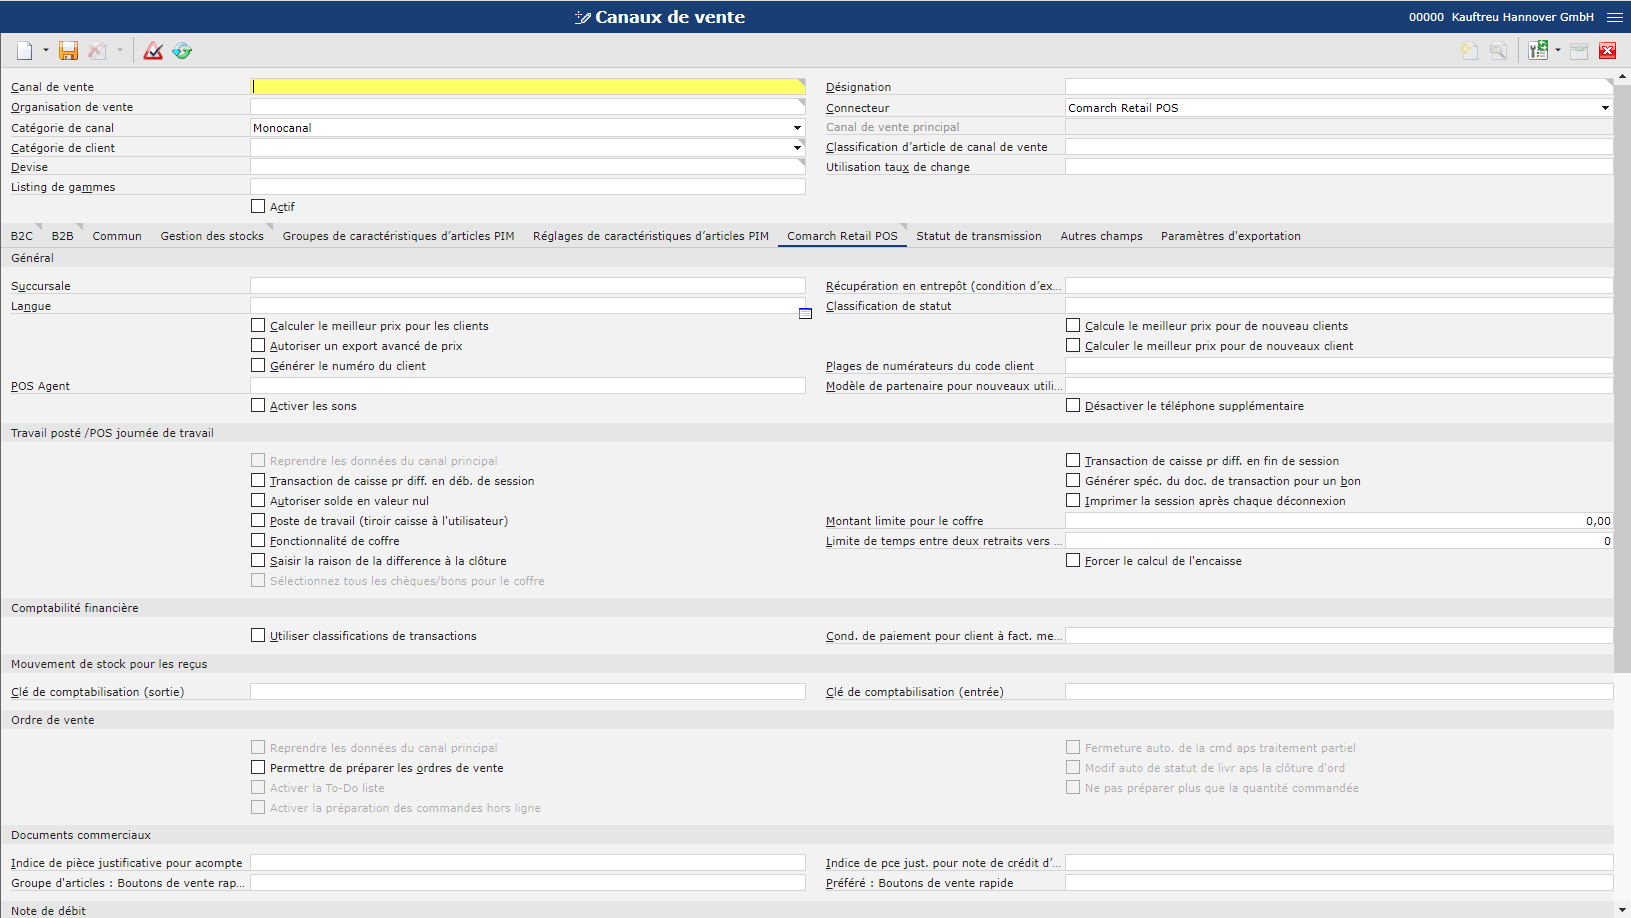Click the New document toolbar icon
The height and width of the screenshot is (918, 1631).
coord(25,51)
